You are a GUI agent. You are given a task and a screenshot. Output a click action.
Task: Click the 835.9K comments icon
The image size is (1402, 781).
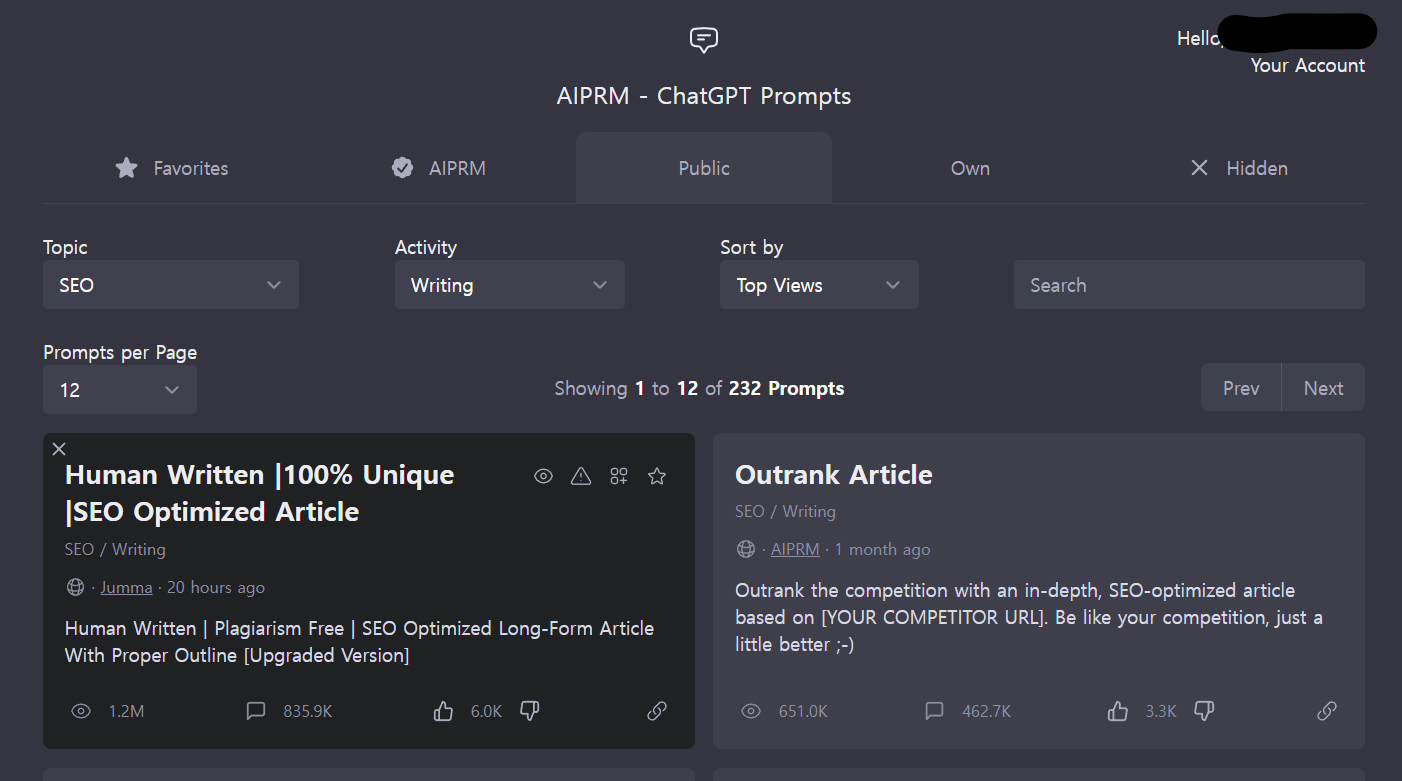pos(256,711)
